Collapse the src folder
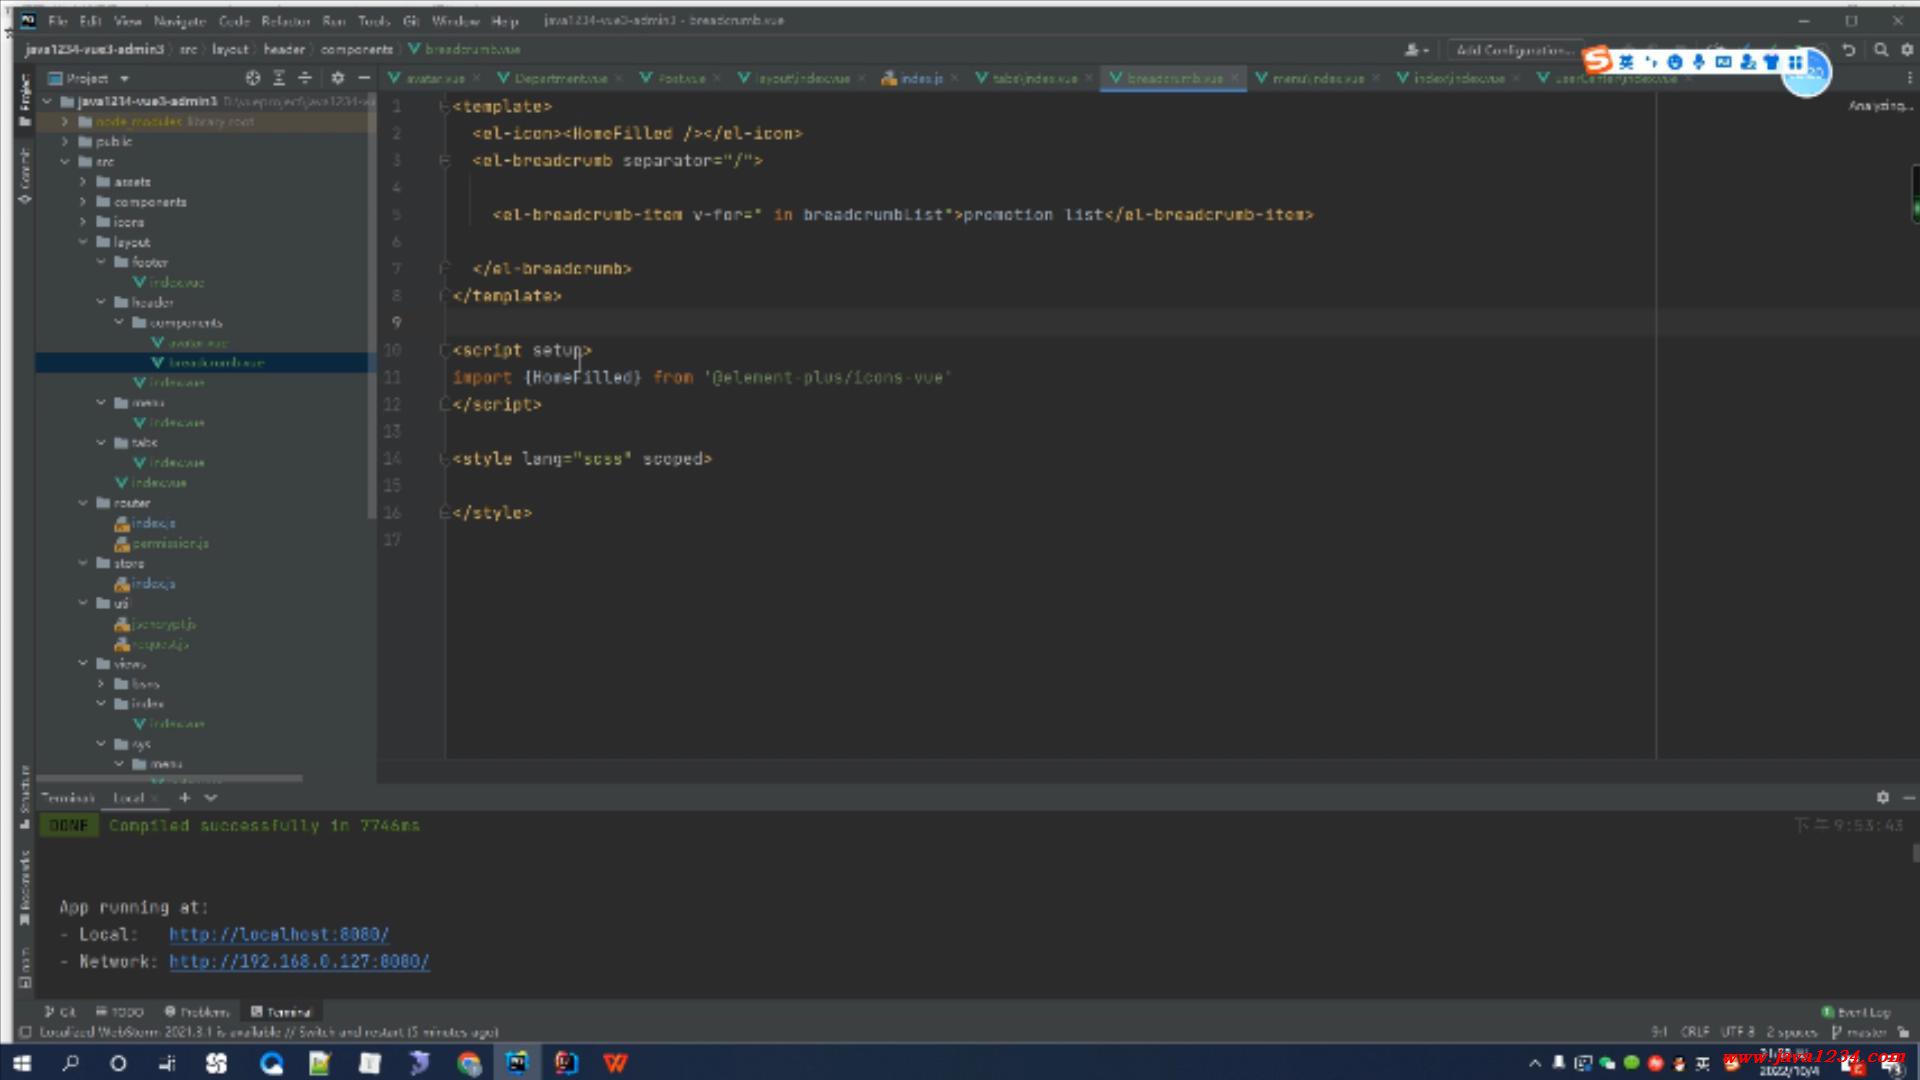Screen dimensions: 1920x1080 point(65,161)
